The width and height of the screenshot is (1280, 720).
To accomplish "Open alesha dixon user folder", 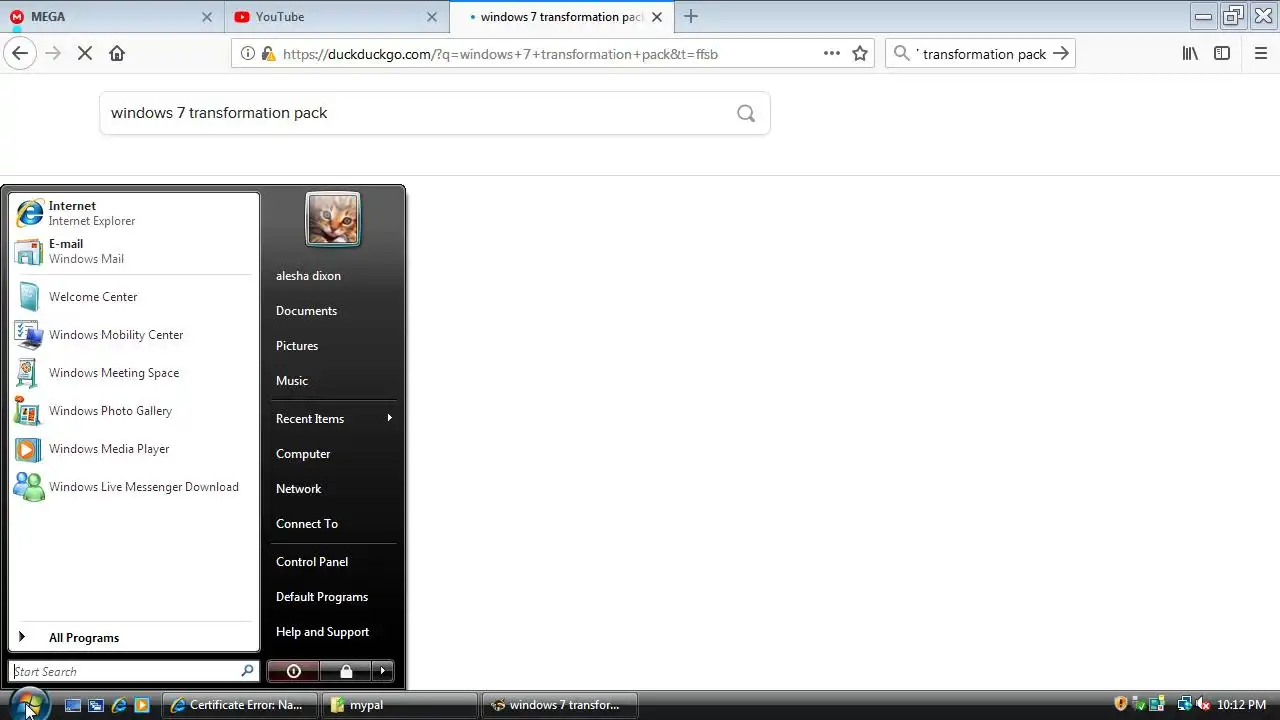I will [x=333, y=276].
